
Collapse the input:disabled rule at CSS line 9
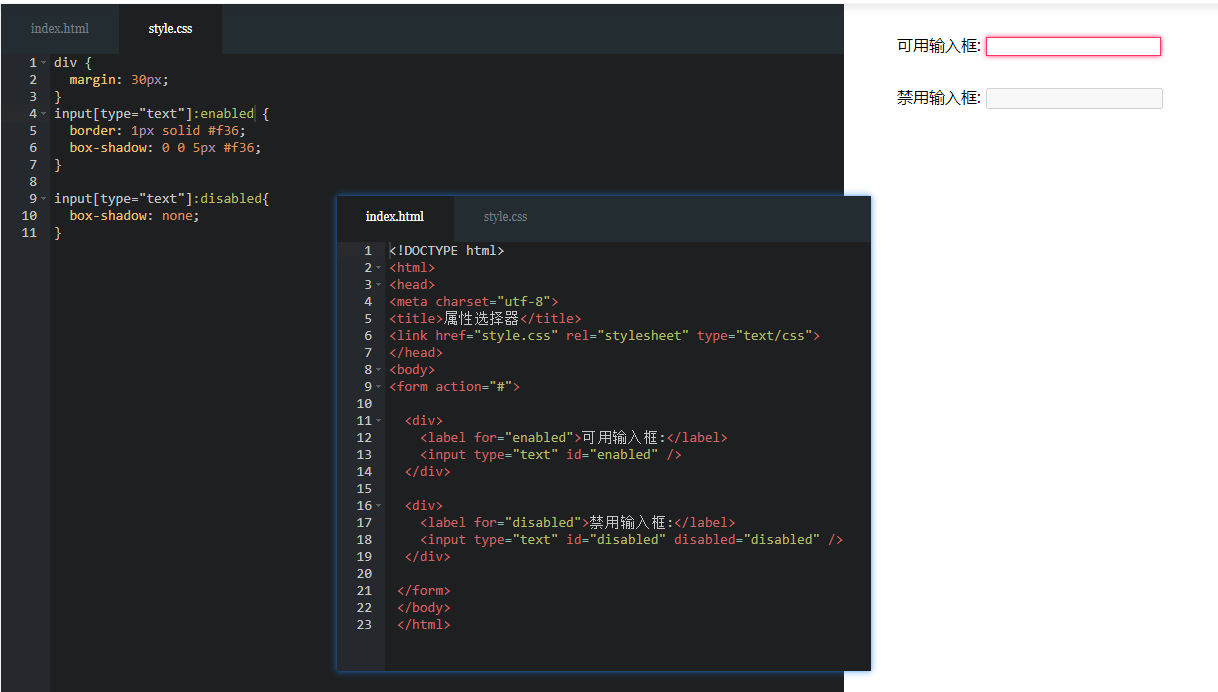pos(43,199)
